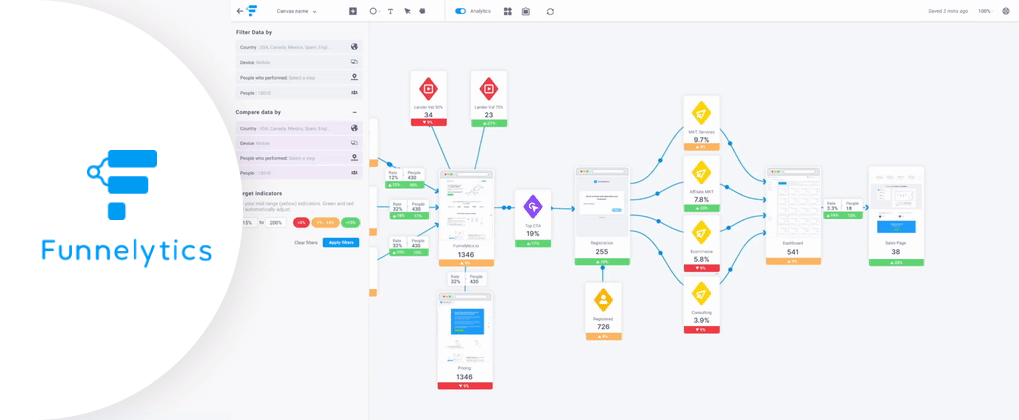
Task: Open People filter under Filter Data by
Action: [299, 93]
